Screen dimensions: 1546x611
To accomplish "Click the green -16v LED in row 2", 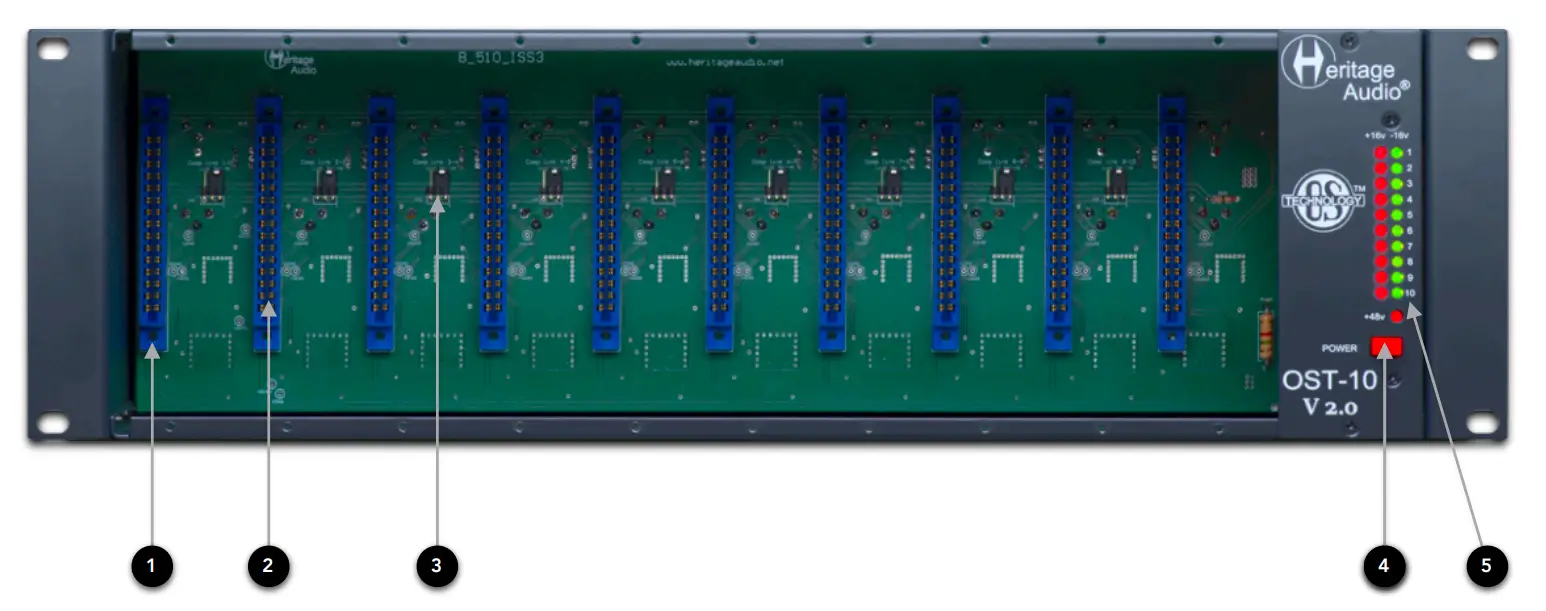I will [x=1397, y=169].
